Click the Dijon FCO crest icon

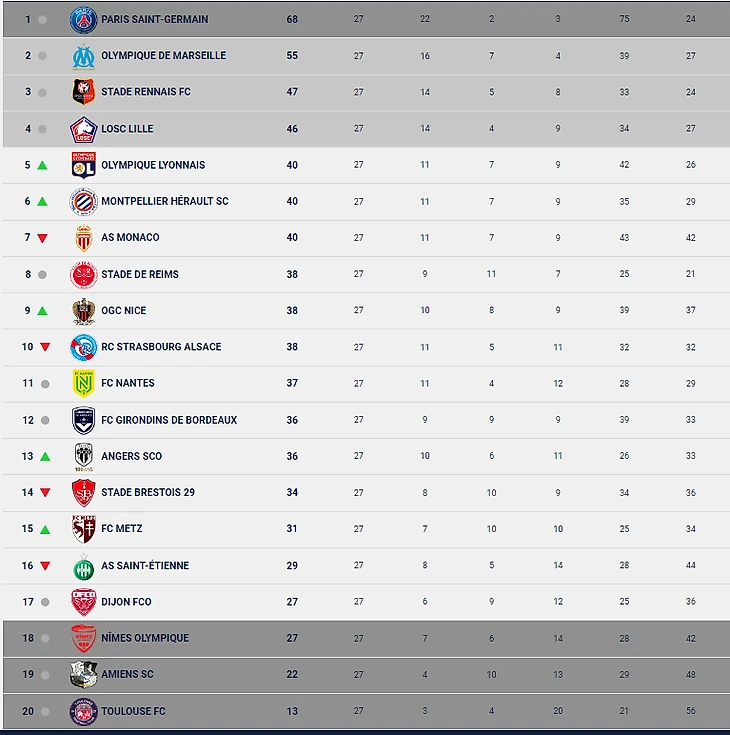tap(84, 602)
